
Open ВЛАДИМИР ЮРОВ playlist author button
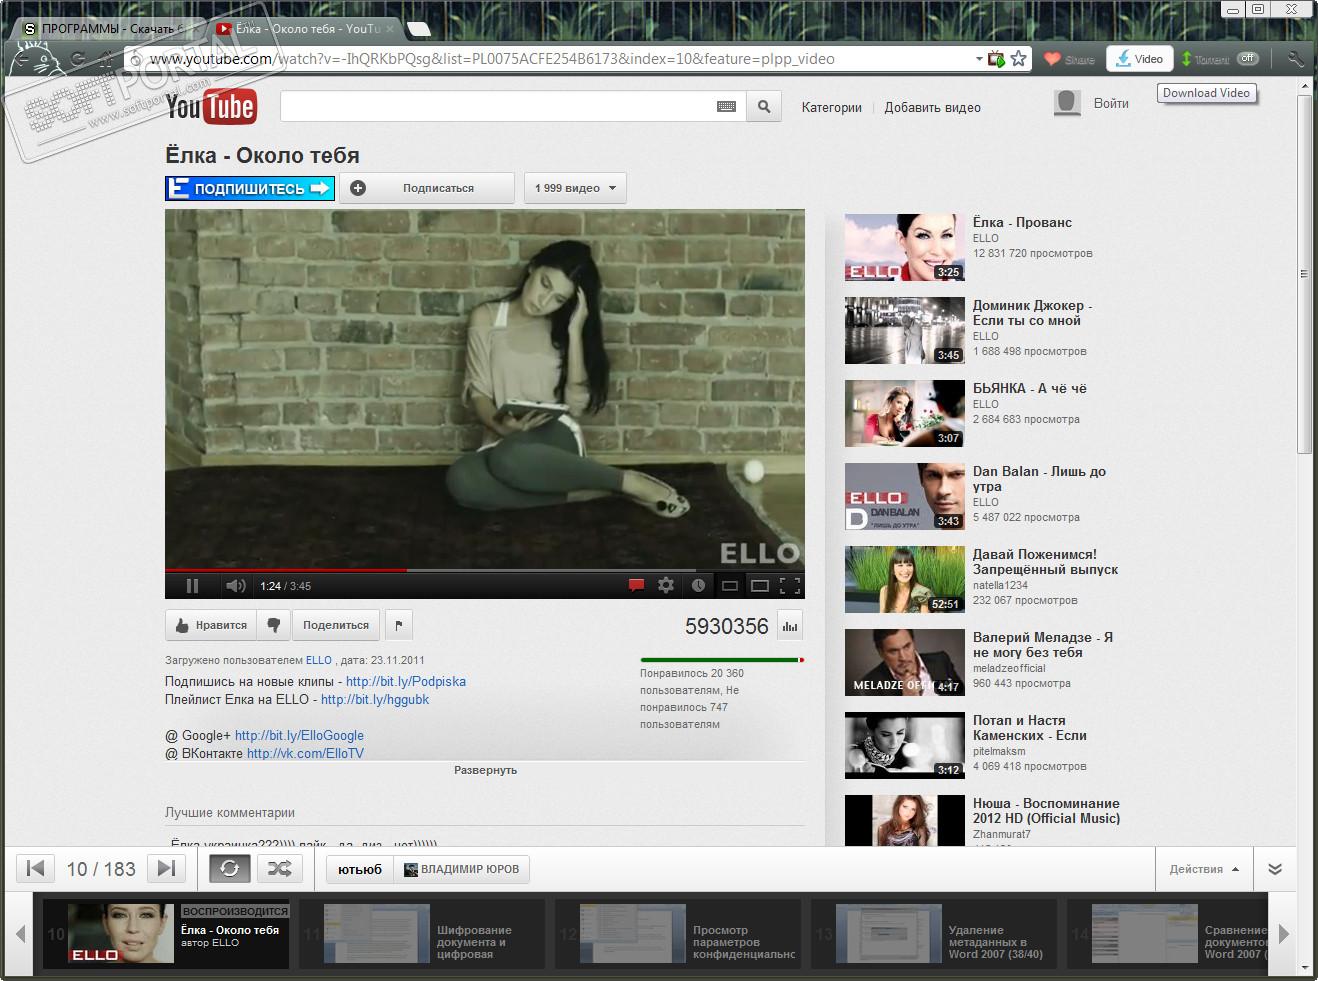462,869
